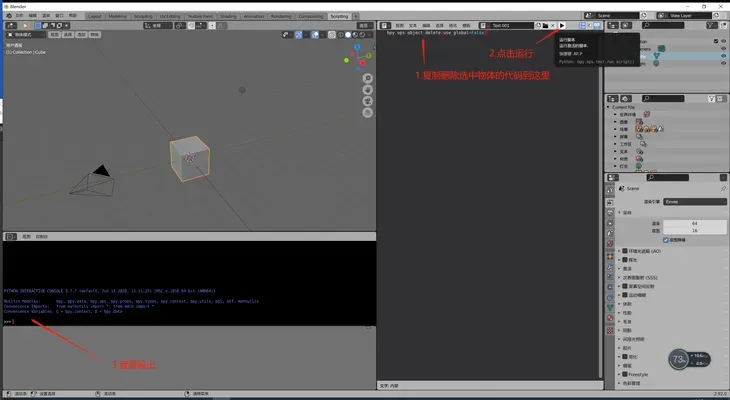This screenshot has width=730, height=400.
Task: Click the Blender logo menu
Action: (x=9, y=16)
